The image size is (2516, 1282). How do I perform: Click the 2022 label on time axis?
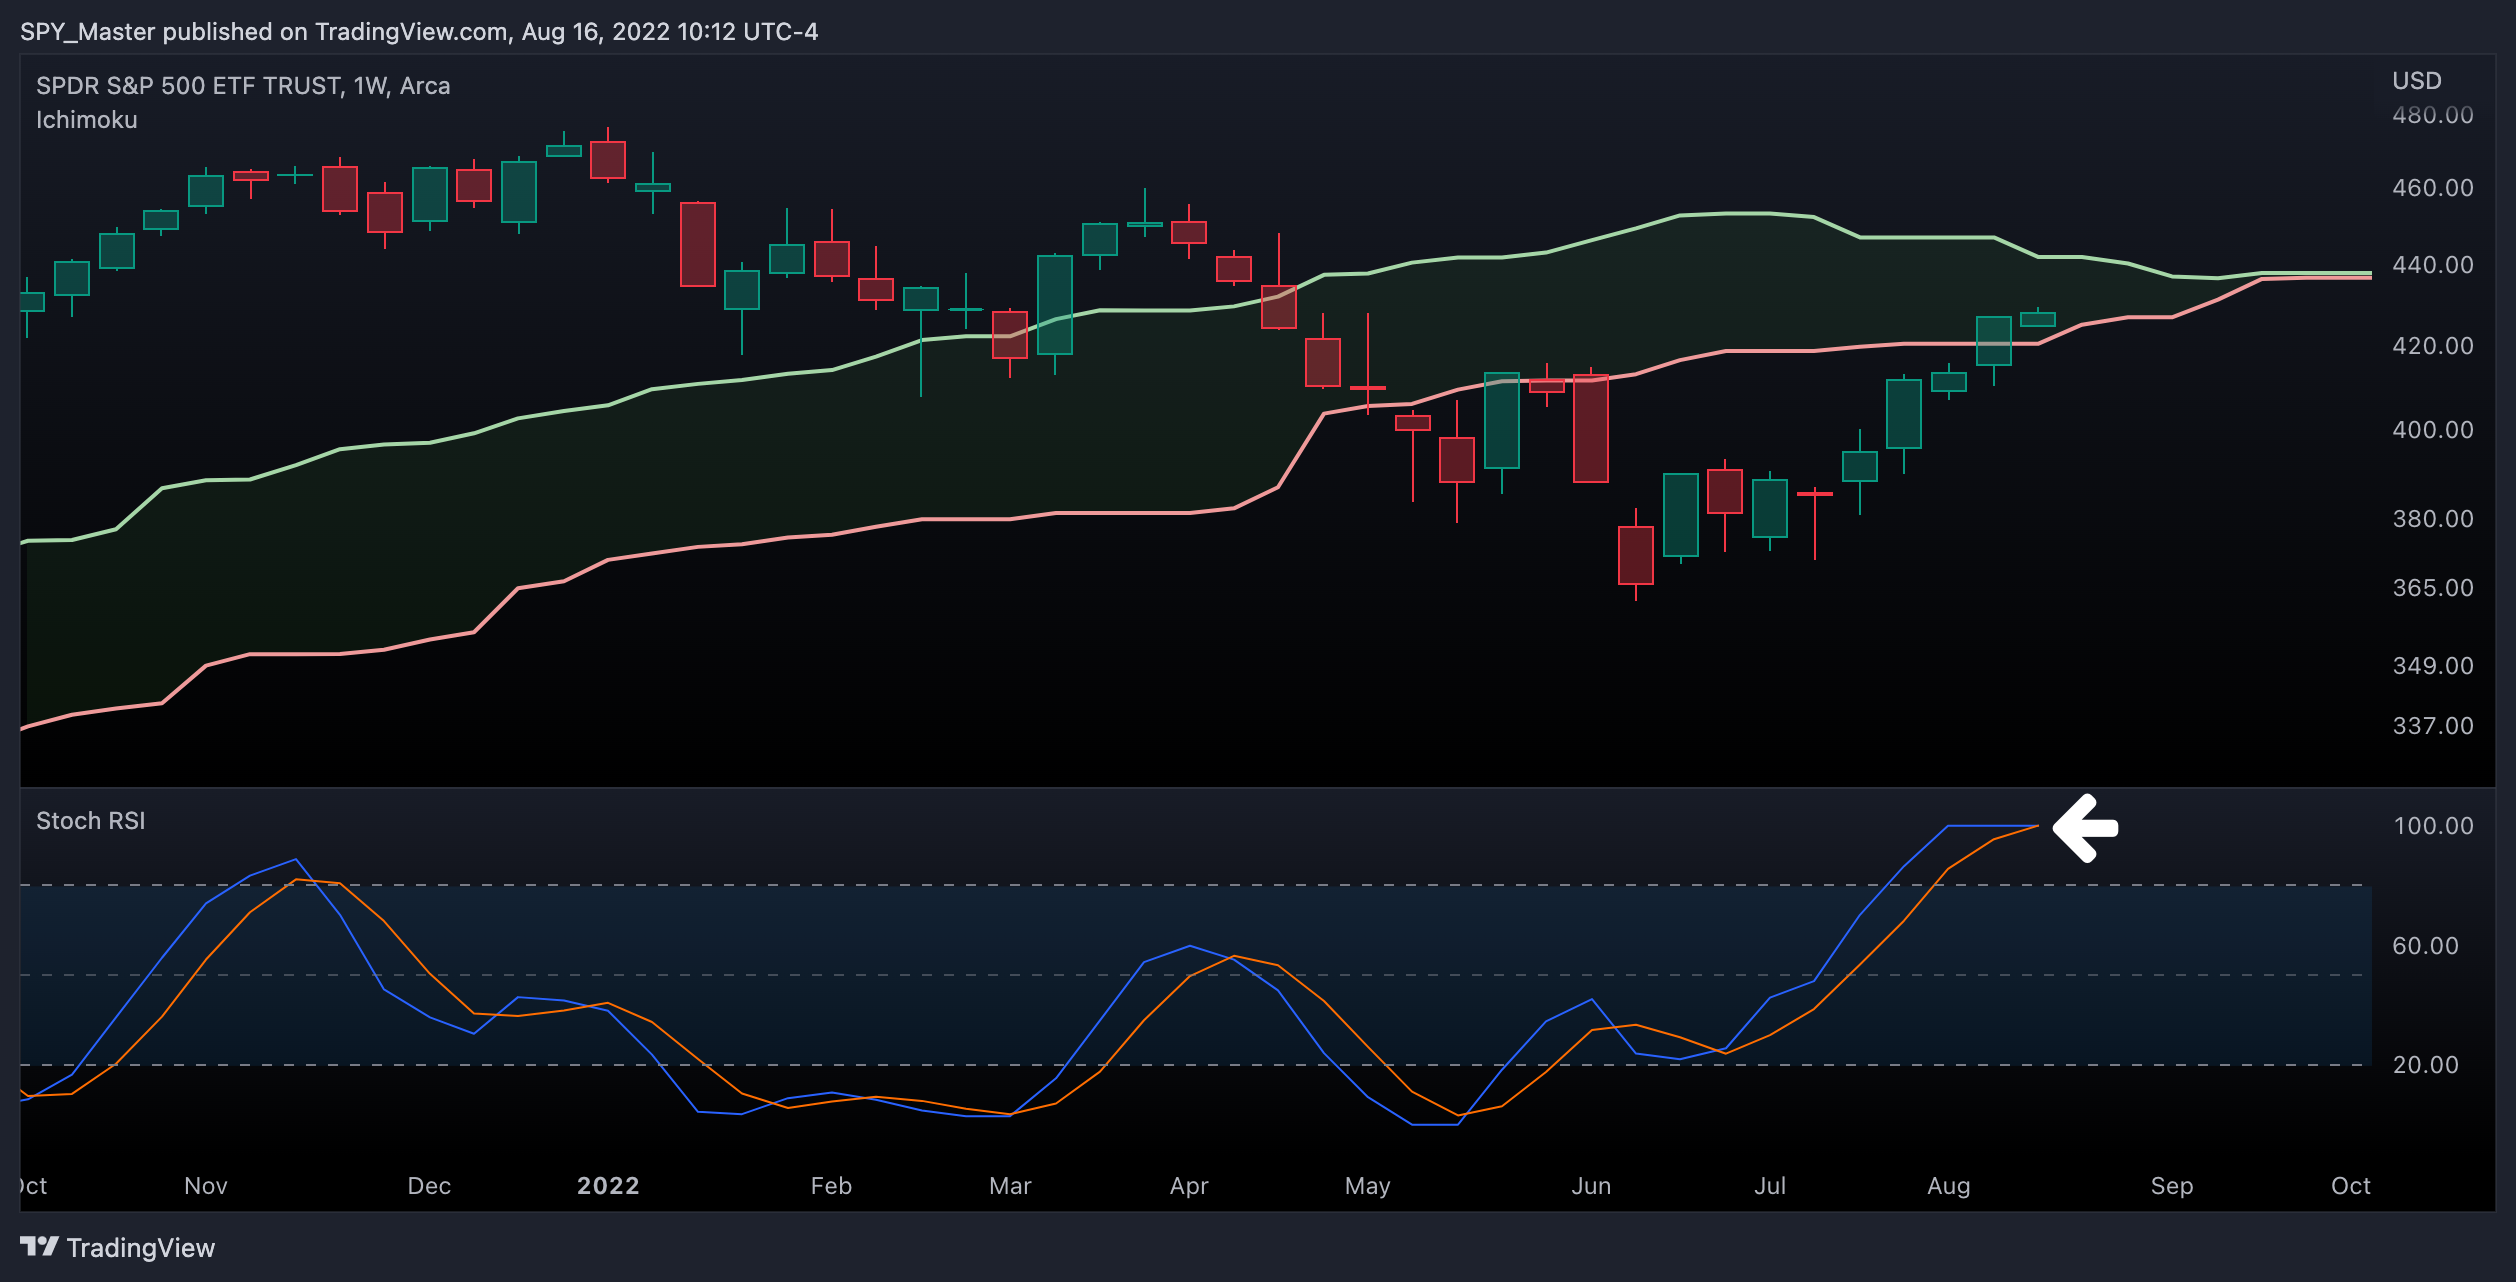[x=608, y=1186]
